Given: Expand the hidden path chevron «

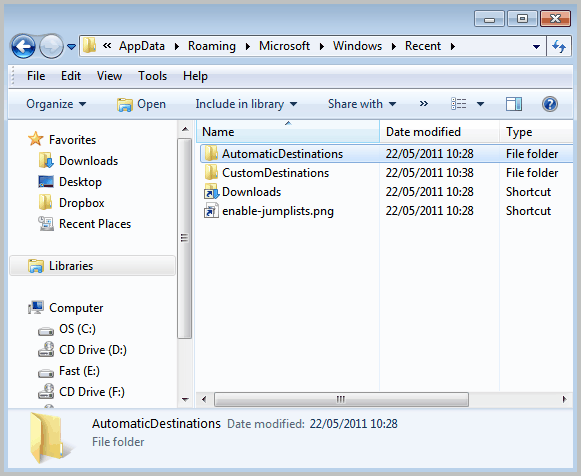Looking at the screenshot, I should (x=107, y=46).
